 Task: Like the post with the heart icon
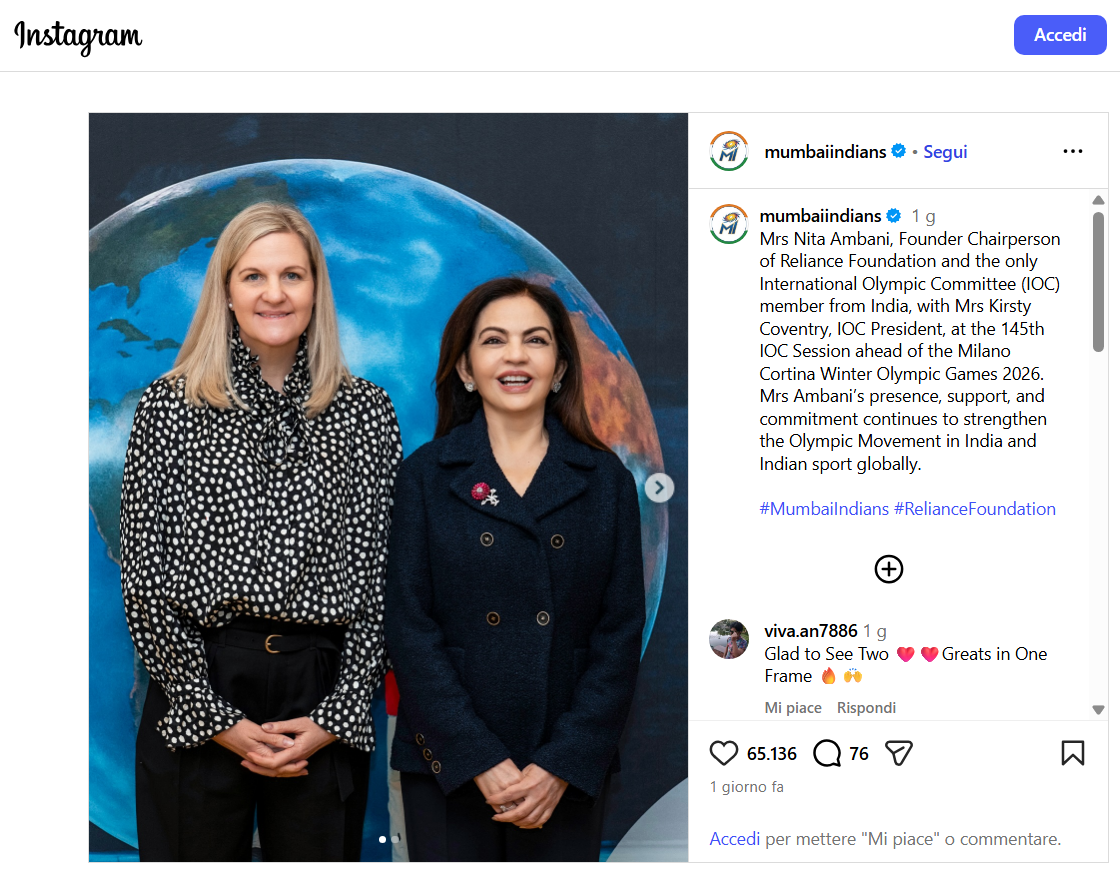pyautogui.click(x=723, y=753)
